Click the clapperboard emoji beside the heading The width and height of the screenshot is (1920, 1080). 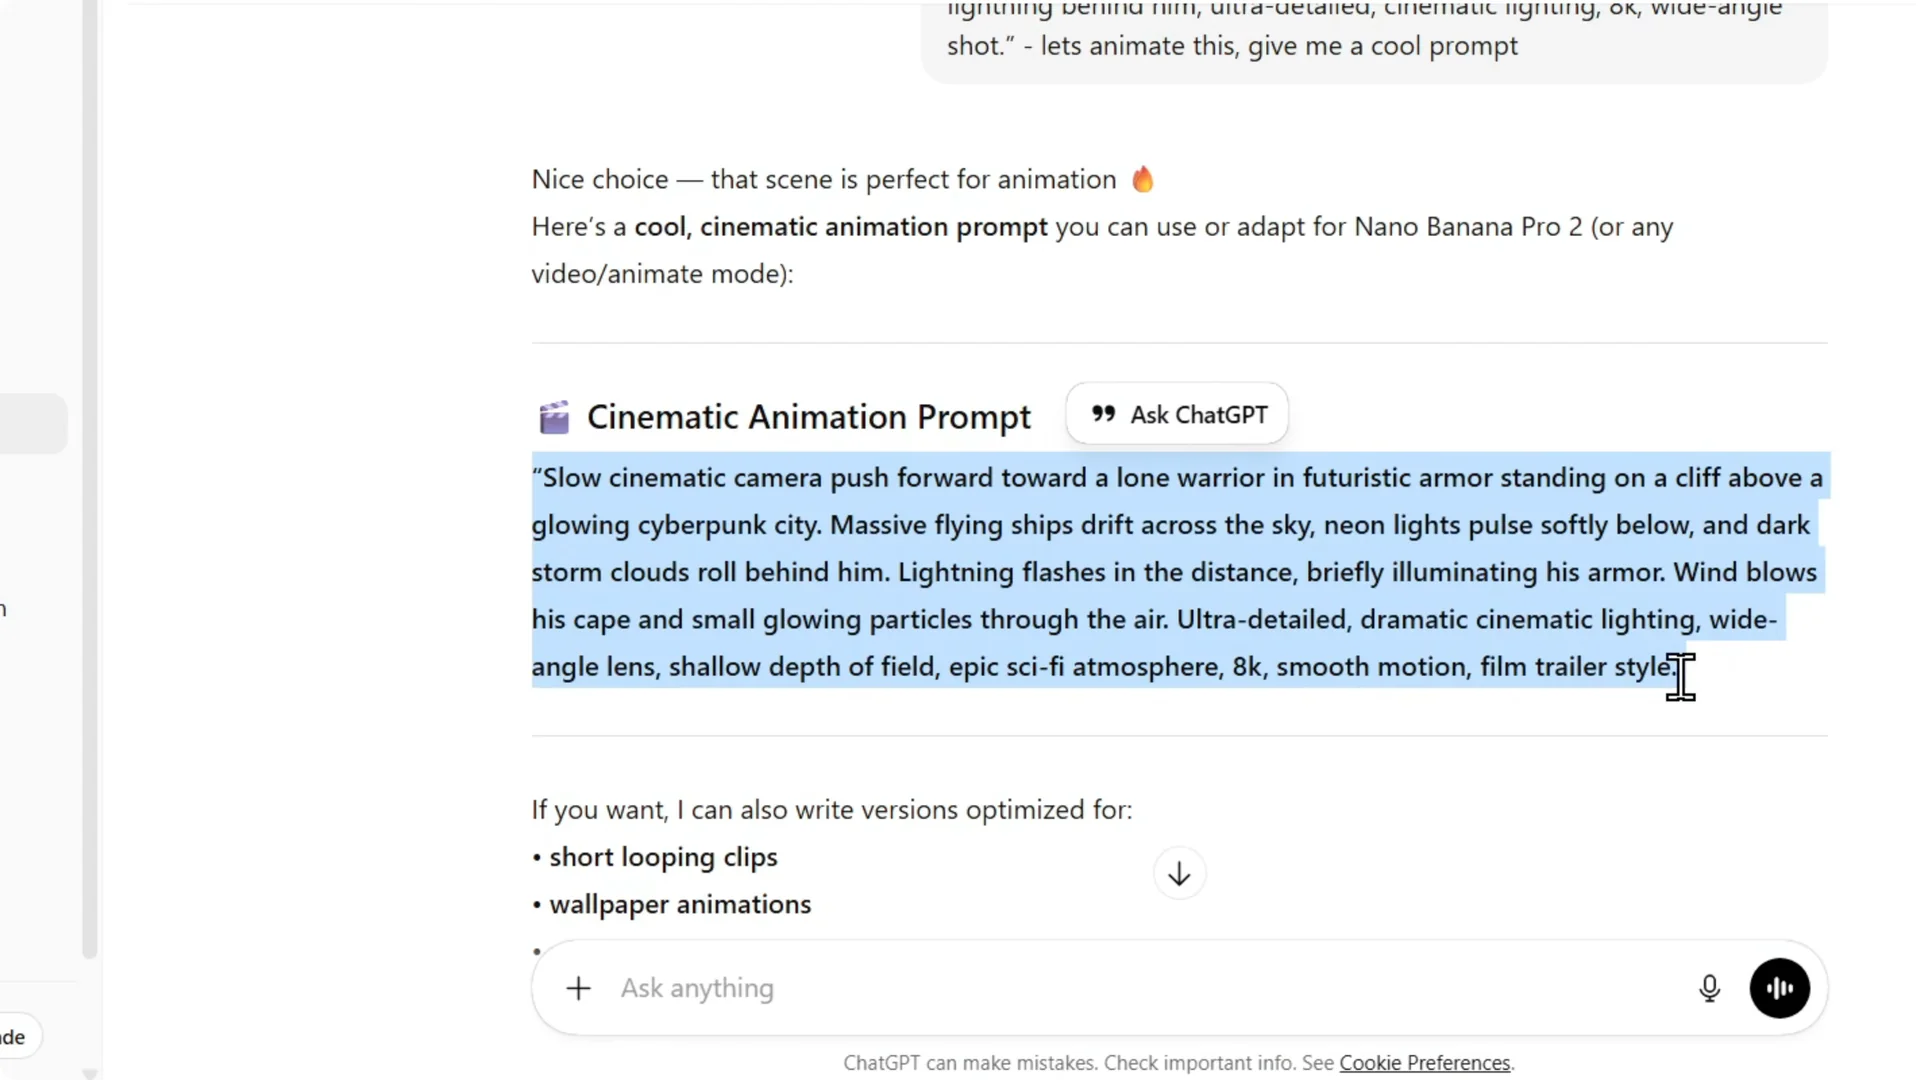(x=554, y=417)
